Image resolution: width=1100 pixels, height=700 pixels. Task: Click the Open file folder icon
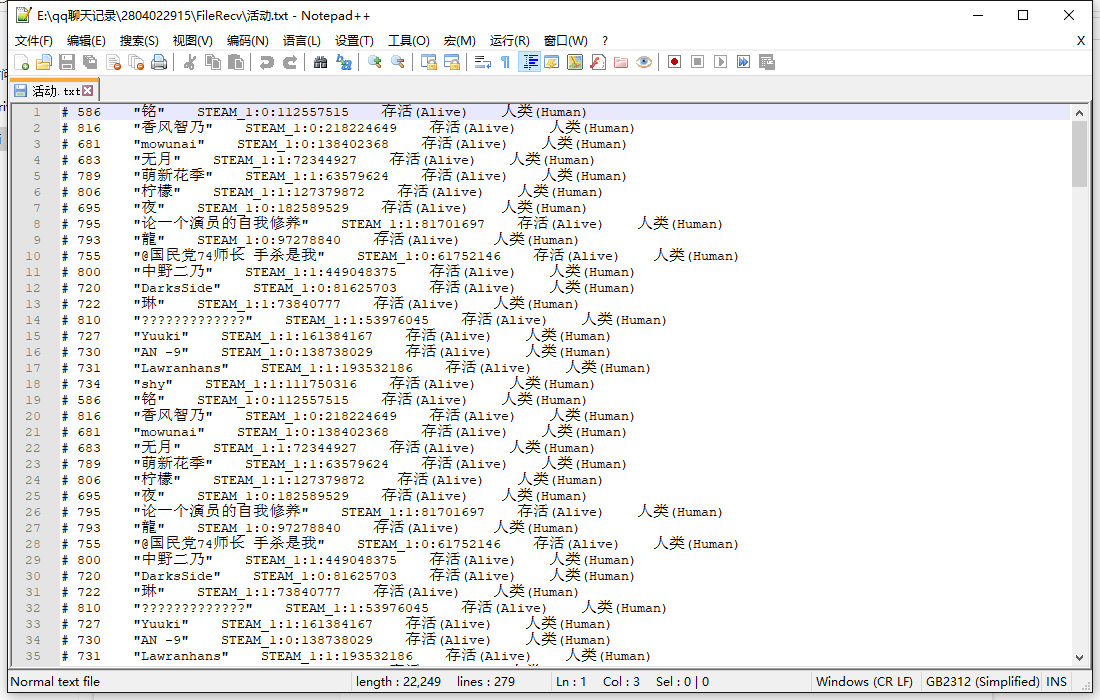pos(44,62)
